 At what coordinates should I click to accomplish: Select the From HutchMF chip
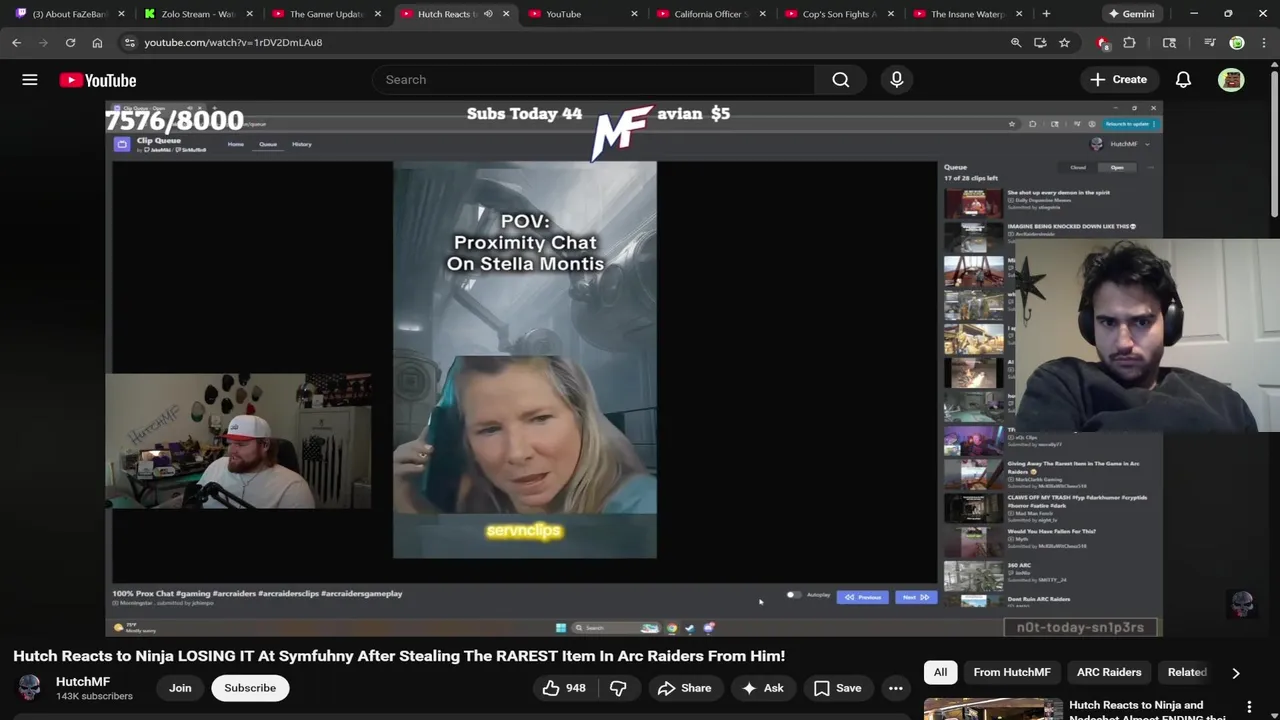point(1012,672)
